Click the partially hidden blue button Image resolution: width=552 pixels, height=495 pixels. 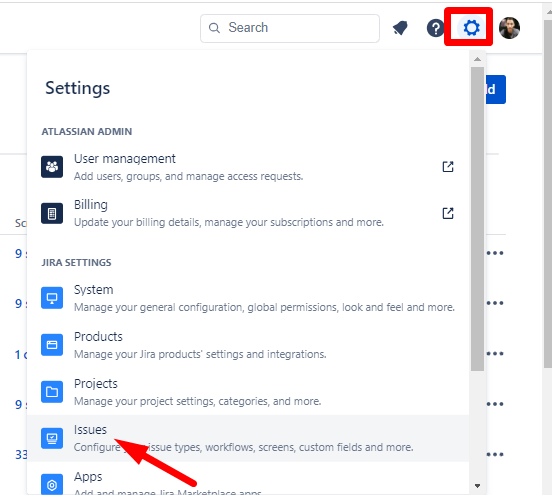pyautogui.click(x=496, y=89)
